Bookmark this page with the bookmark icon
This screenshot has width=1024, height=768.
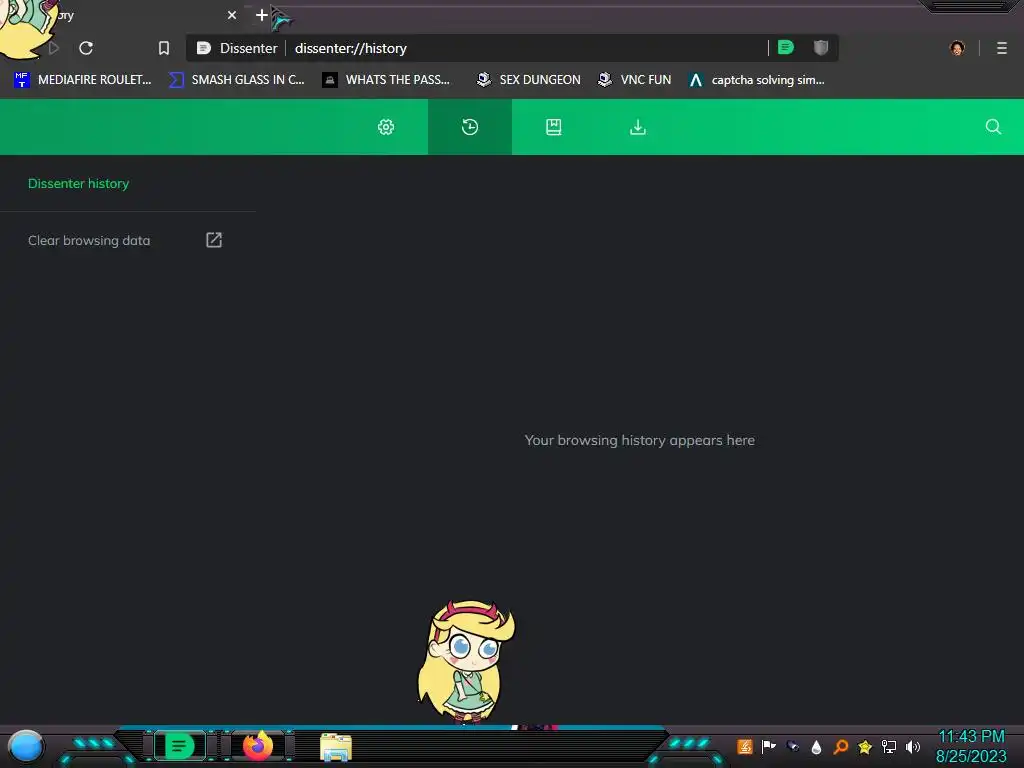click(x=164, y=48)
